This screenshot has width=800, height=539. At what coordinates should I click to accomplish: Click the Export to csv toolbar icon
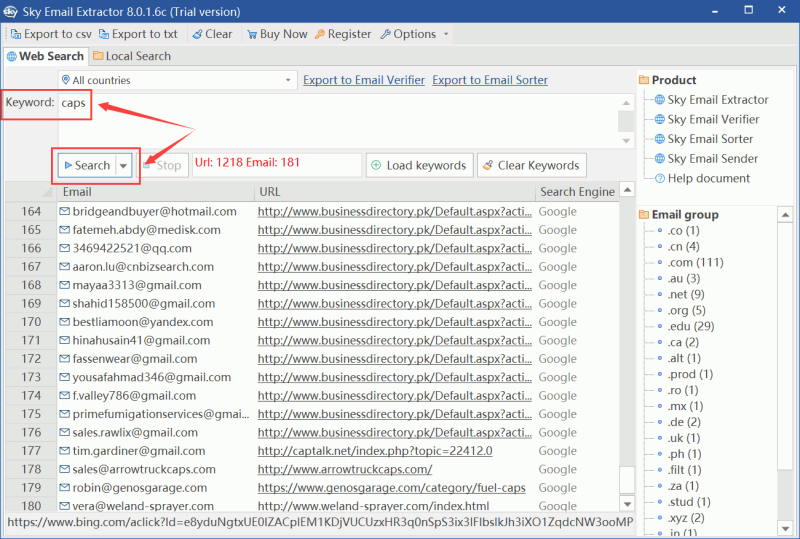[x=15, y=34]
